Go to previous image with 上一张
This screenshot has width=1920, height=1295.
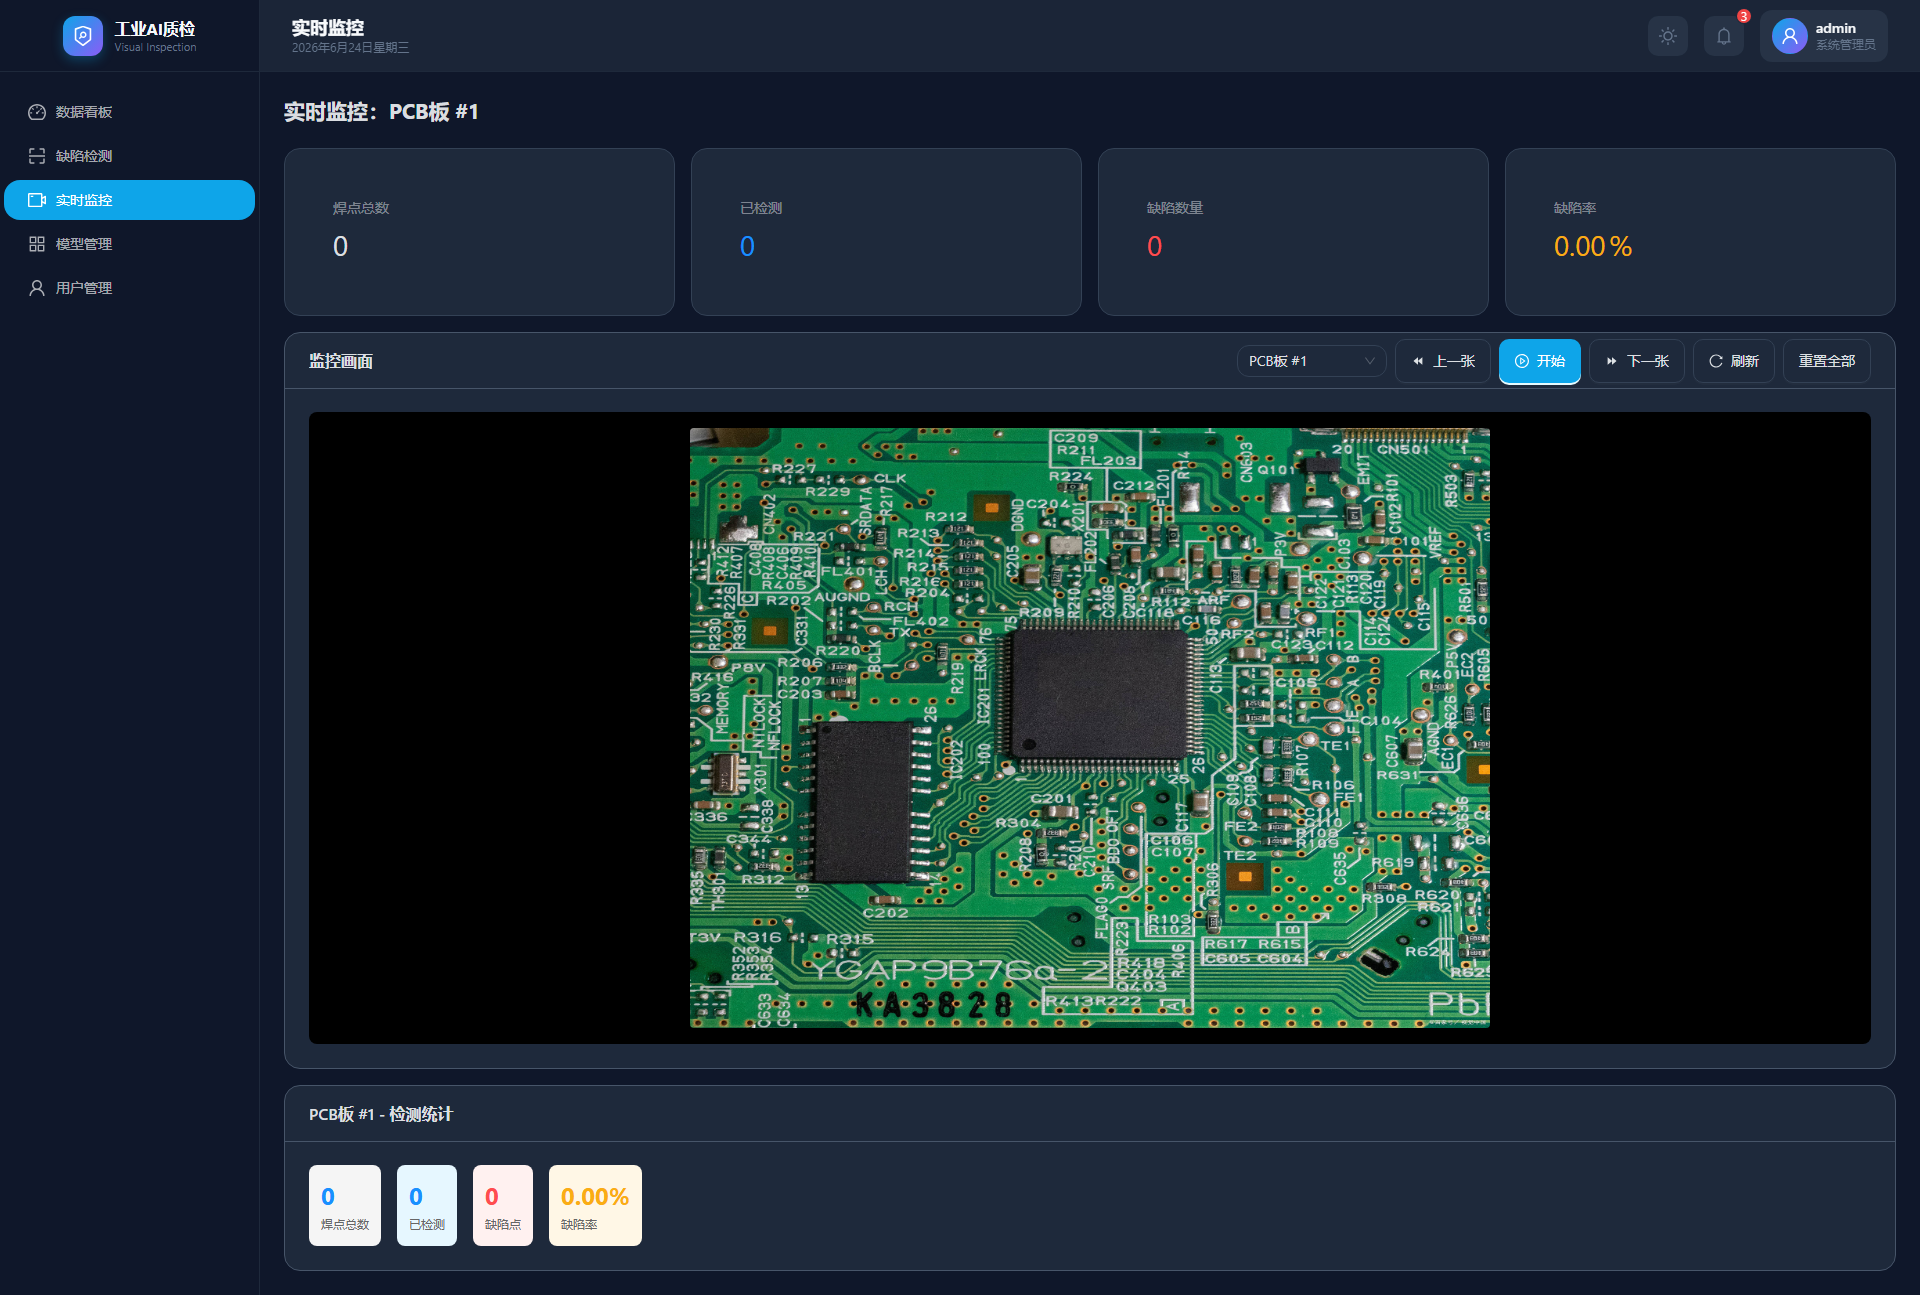coord(1443,361)
